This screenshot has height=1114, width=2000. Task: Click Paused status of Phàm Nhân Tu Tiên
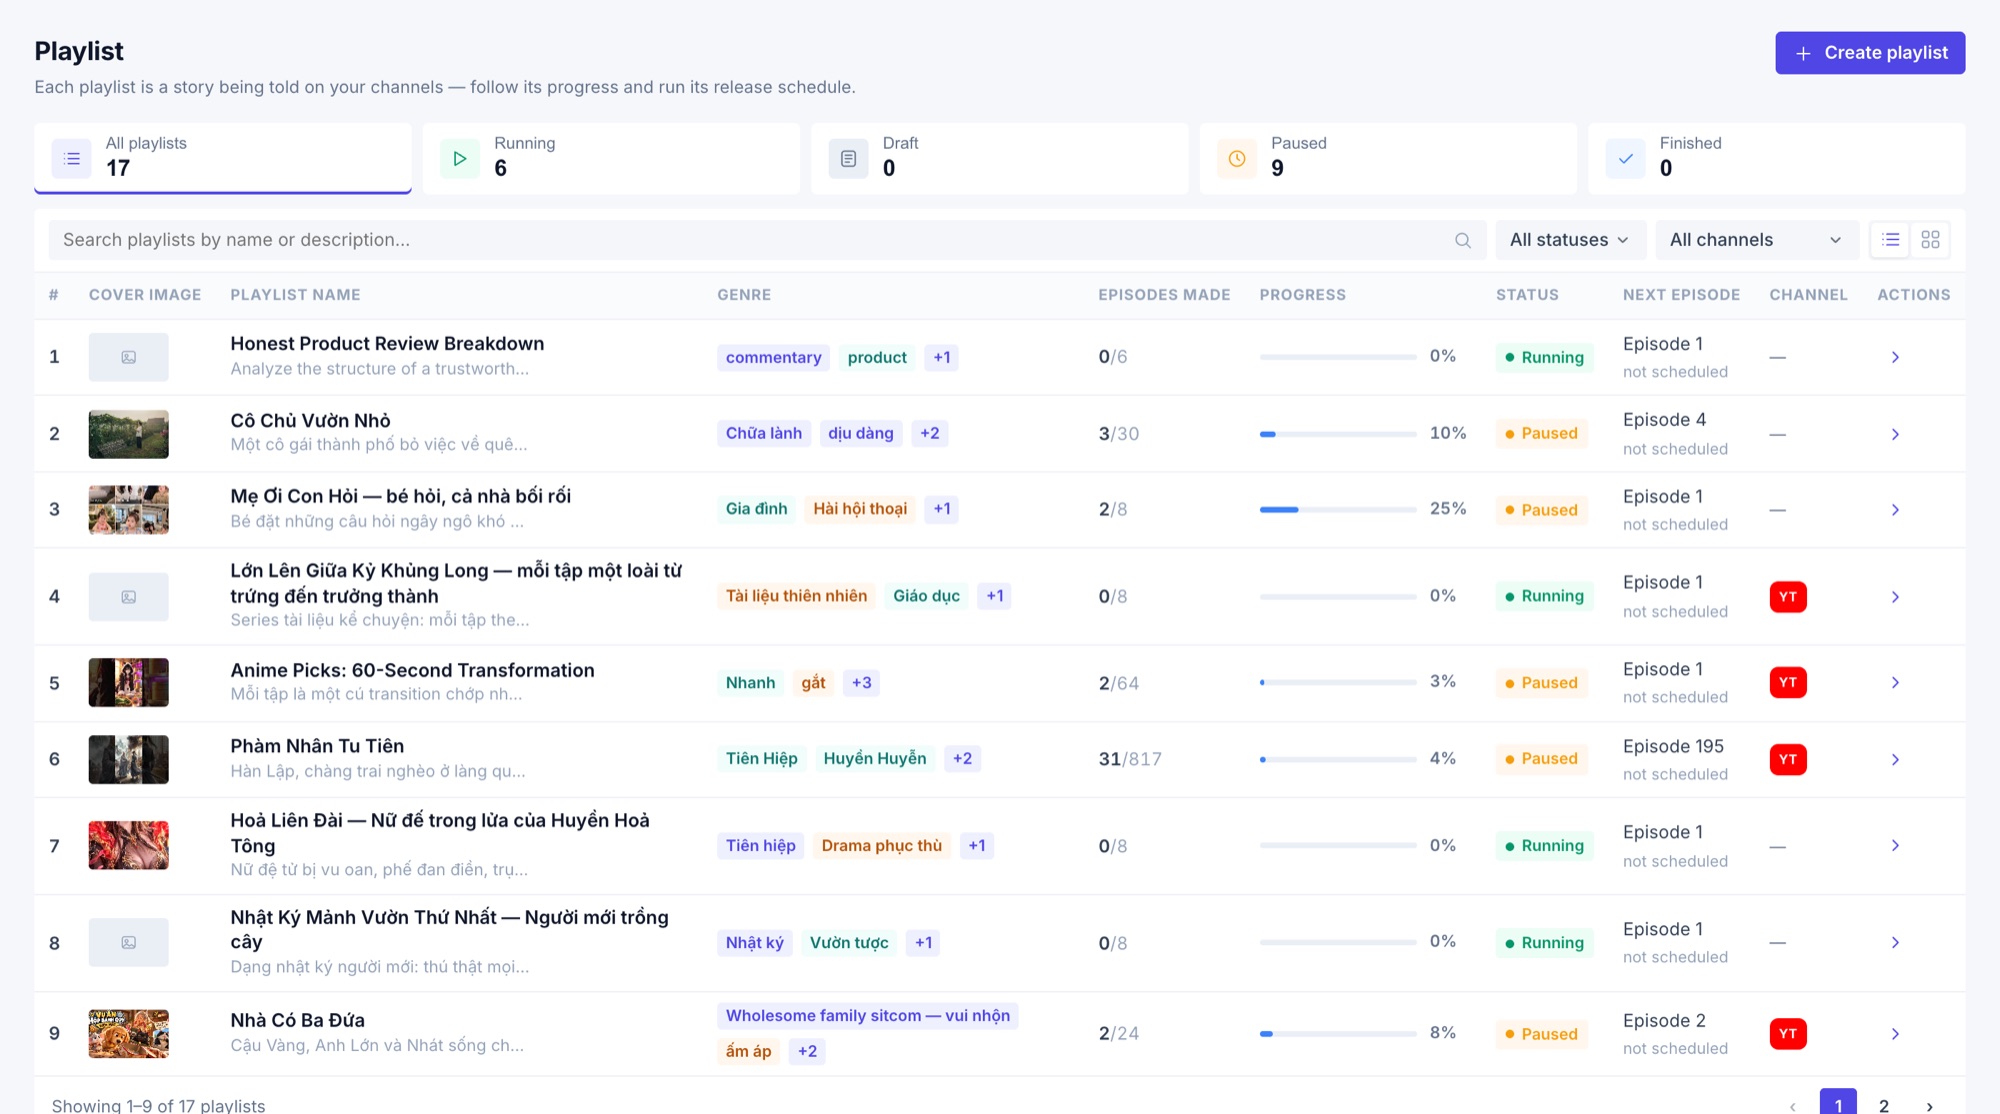click(1541, 759)
